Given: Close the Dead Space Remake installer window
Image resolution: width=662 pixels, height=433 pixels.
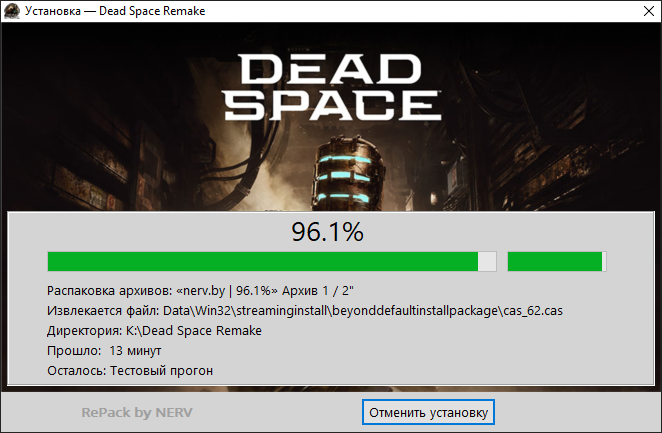Looking at the screenshot, I should pos(649,11).
